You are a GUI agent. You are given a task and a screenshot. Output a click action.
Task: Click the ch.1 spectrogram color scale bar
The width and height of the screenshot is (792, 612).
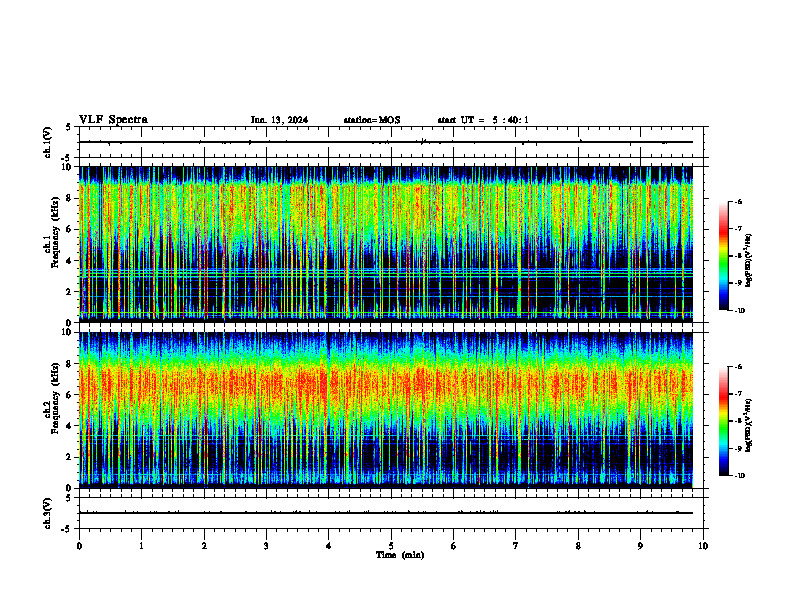point(724,256)
